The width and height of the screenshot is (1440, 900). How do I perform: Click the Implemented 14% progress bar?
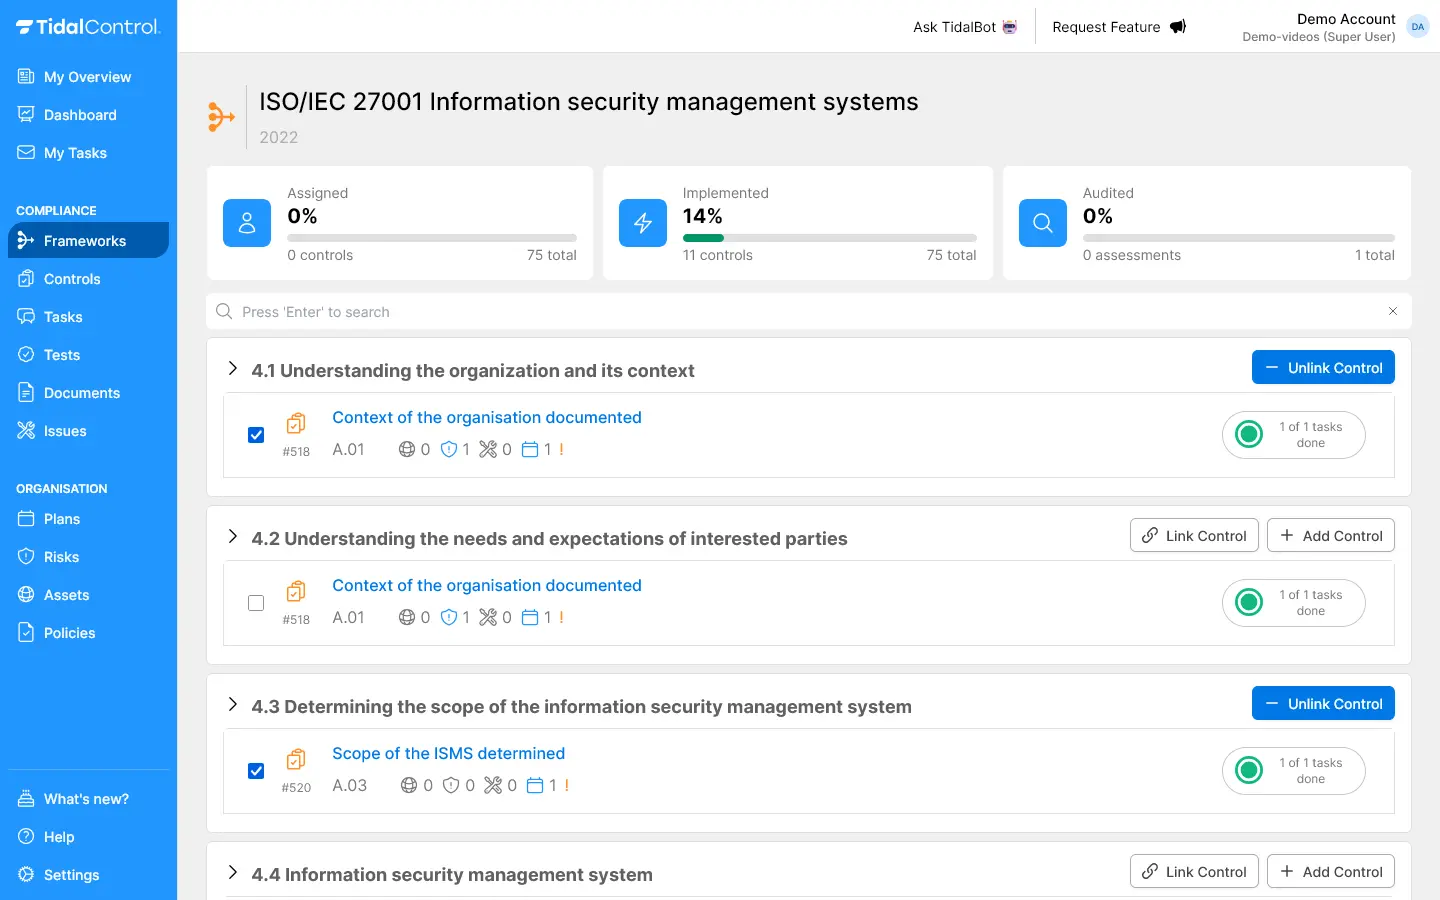(829, 238)
